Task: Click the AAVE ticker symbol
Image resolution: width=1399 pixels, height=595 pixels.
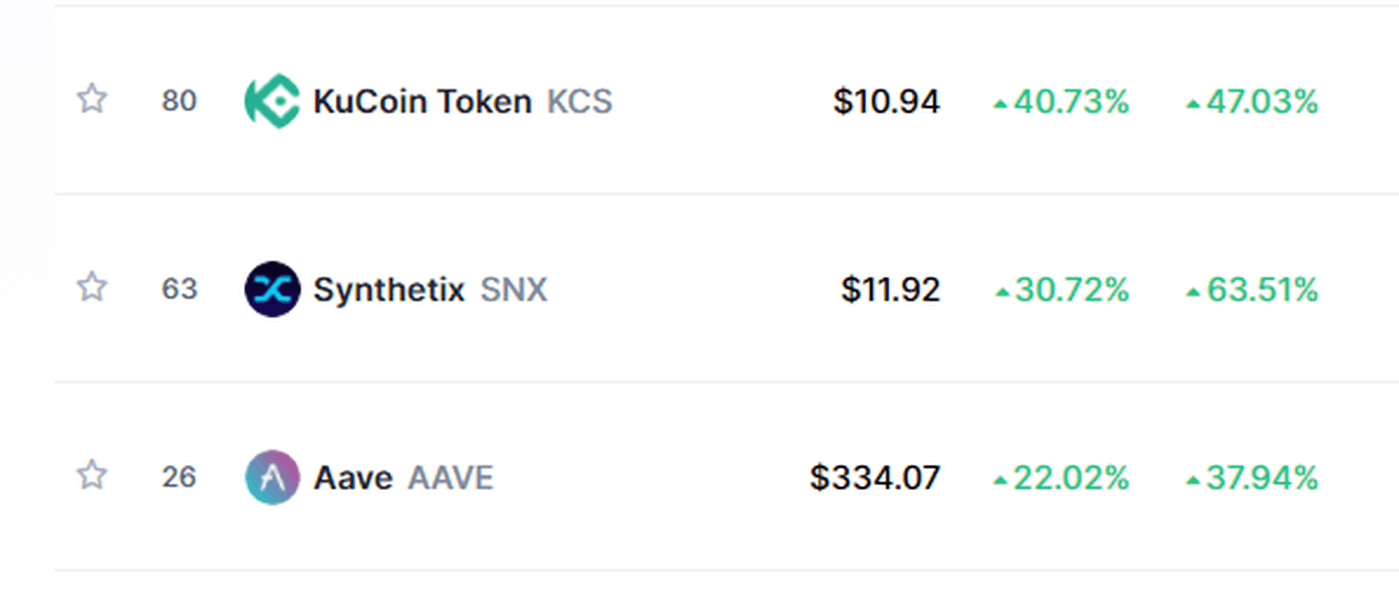Action: pos(451,478)
